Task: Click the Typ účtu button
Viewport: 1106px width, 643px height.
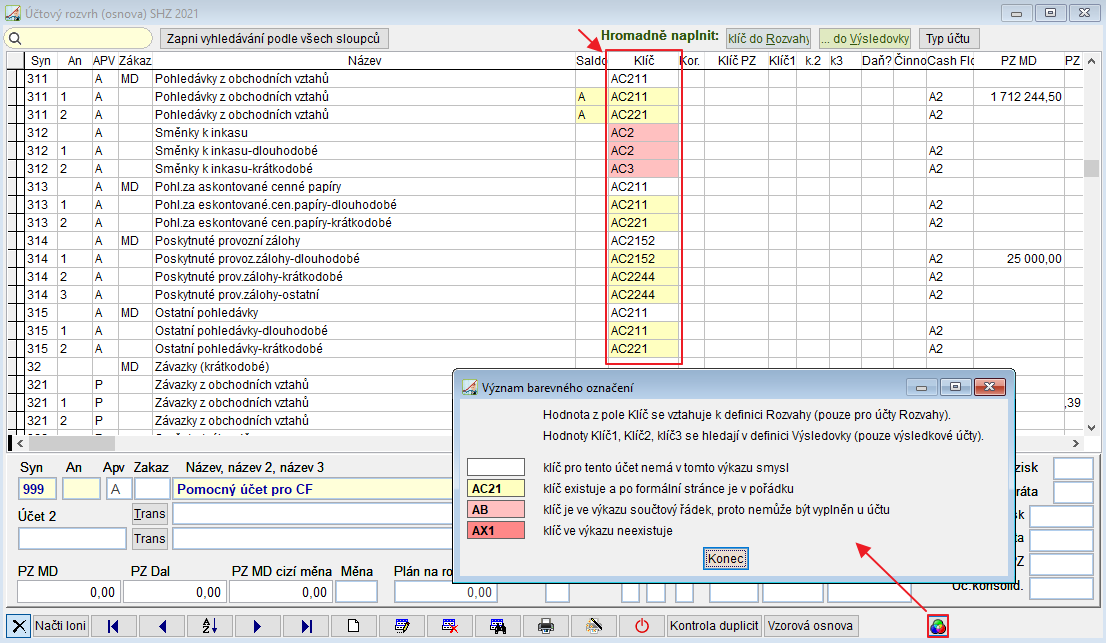Action: (948, 39)
